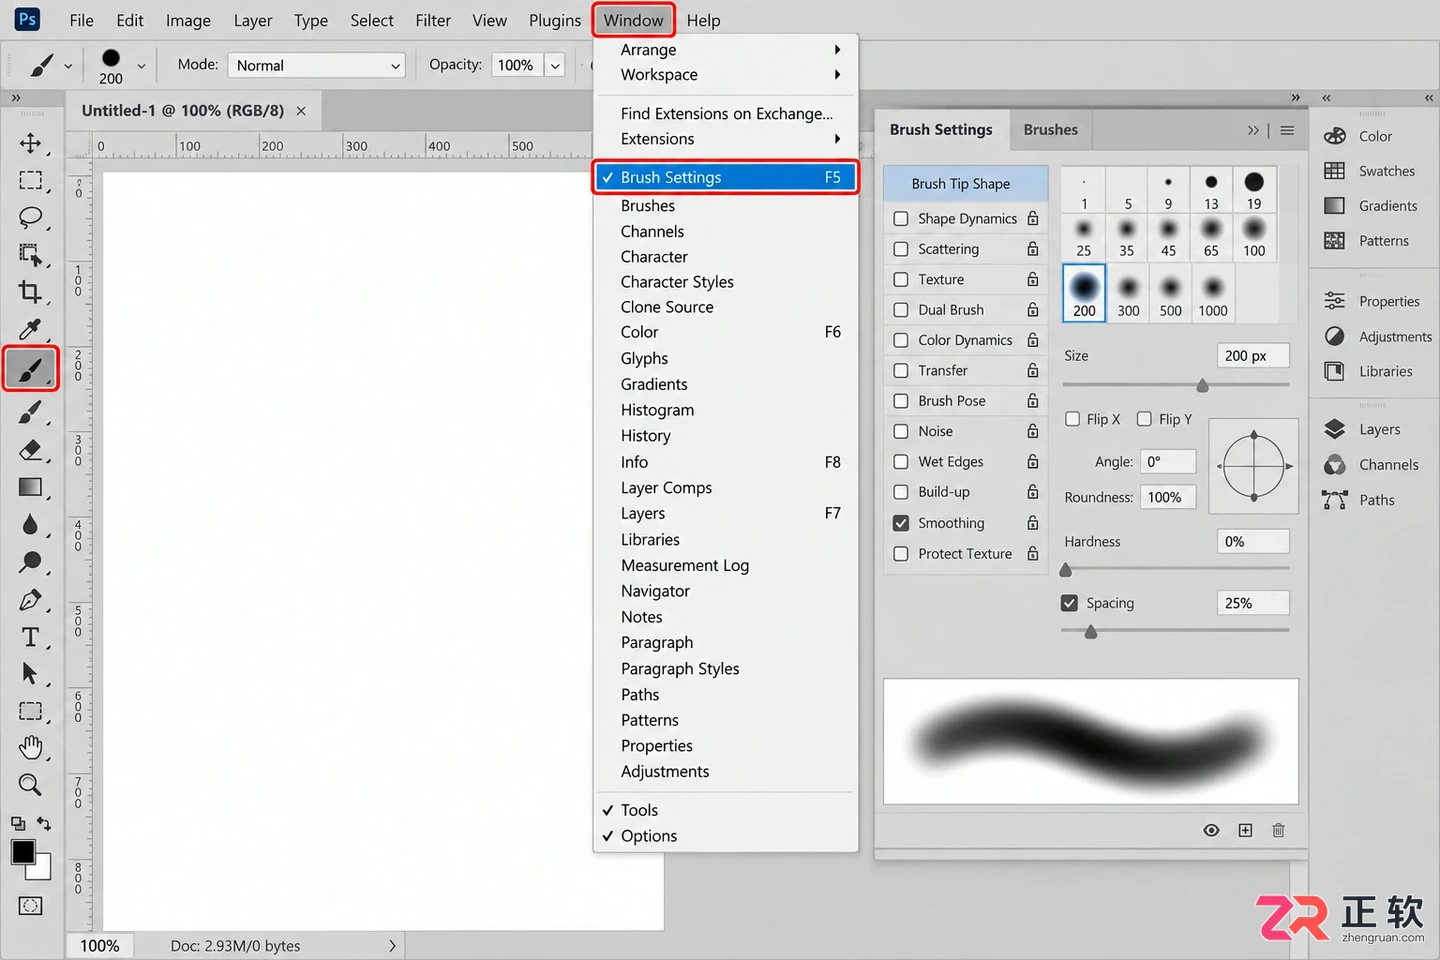Viewport: 1440px width, 960px height.
Task: Click the new brush plus icon
Action: coord(1245,830)
